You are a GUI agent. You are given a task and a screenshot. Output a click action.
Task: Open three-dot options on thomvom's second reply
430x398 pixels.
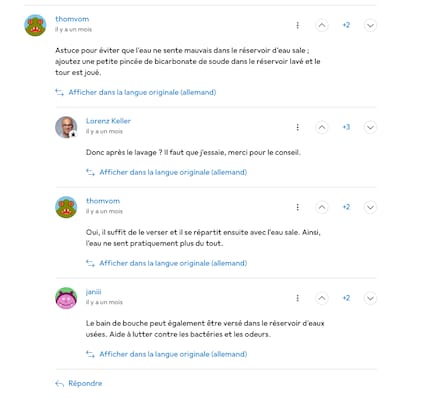coord(297,207)
